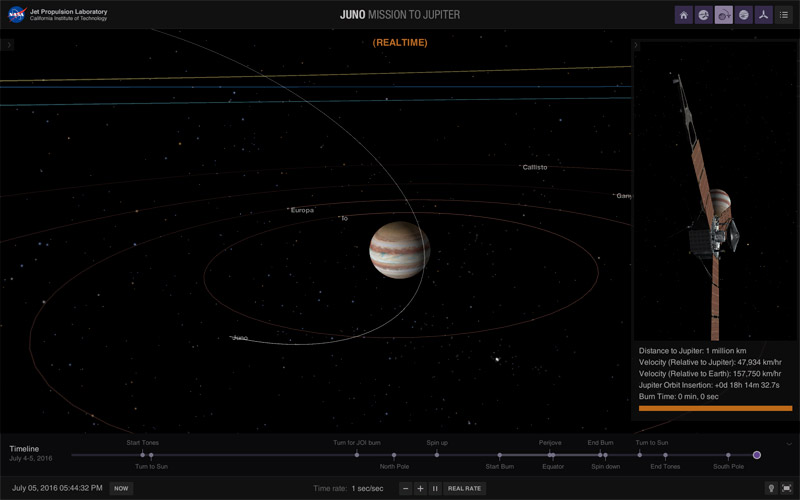Jump to Spin down timeline marker
The height and width of the screenshot is (500, 800).
[x=605, y=455]
